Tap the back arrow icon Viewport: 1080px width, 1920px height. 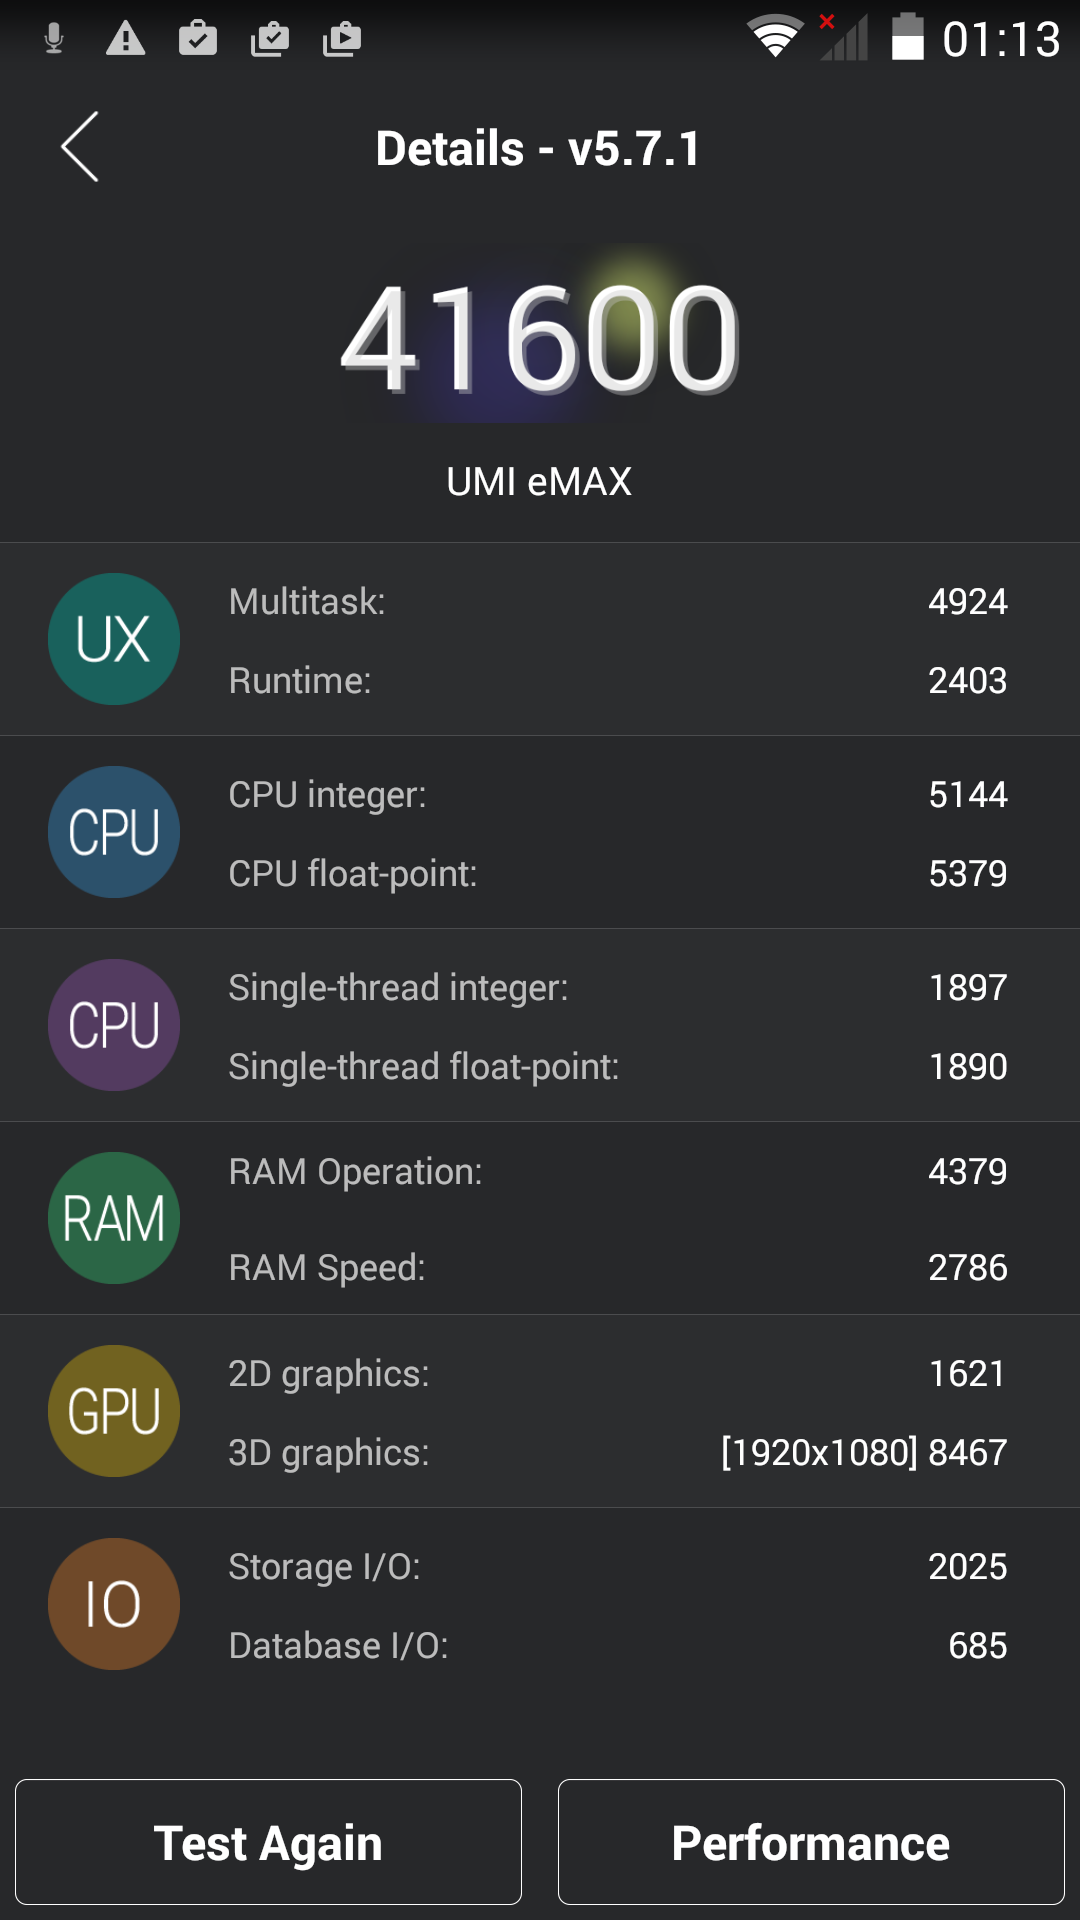click(x=80, y=147)
